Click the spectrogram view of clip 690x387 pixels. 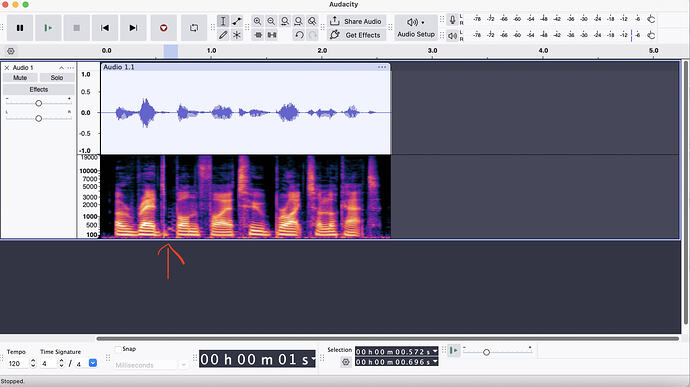(x=246, y=197)
